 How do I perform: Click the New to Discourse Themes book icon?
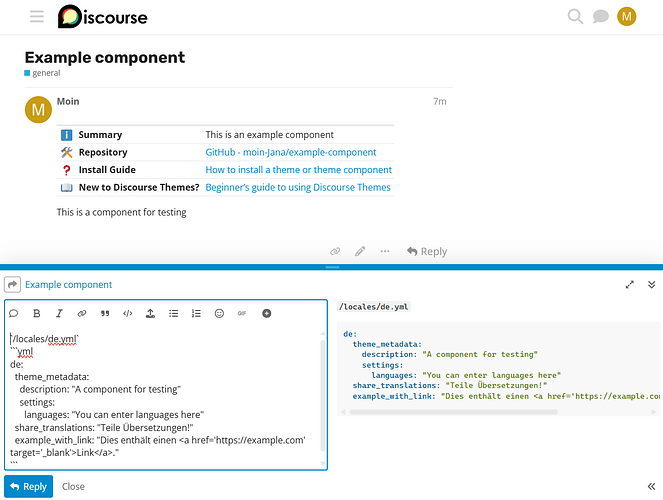(x=66, y=187)
